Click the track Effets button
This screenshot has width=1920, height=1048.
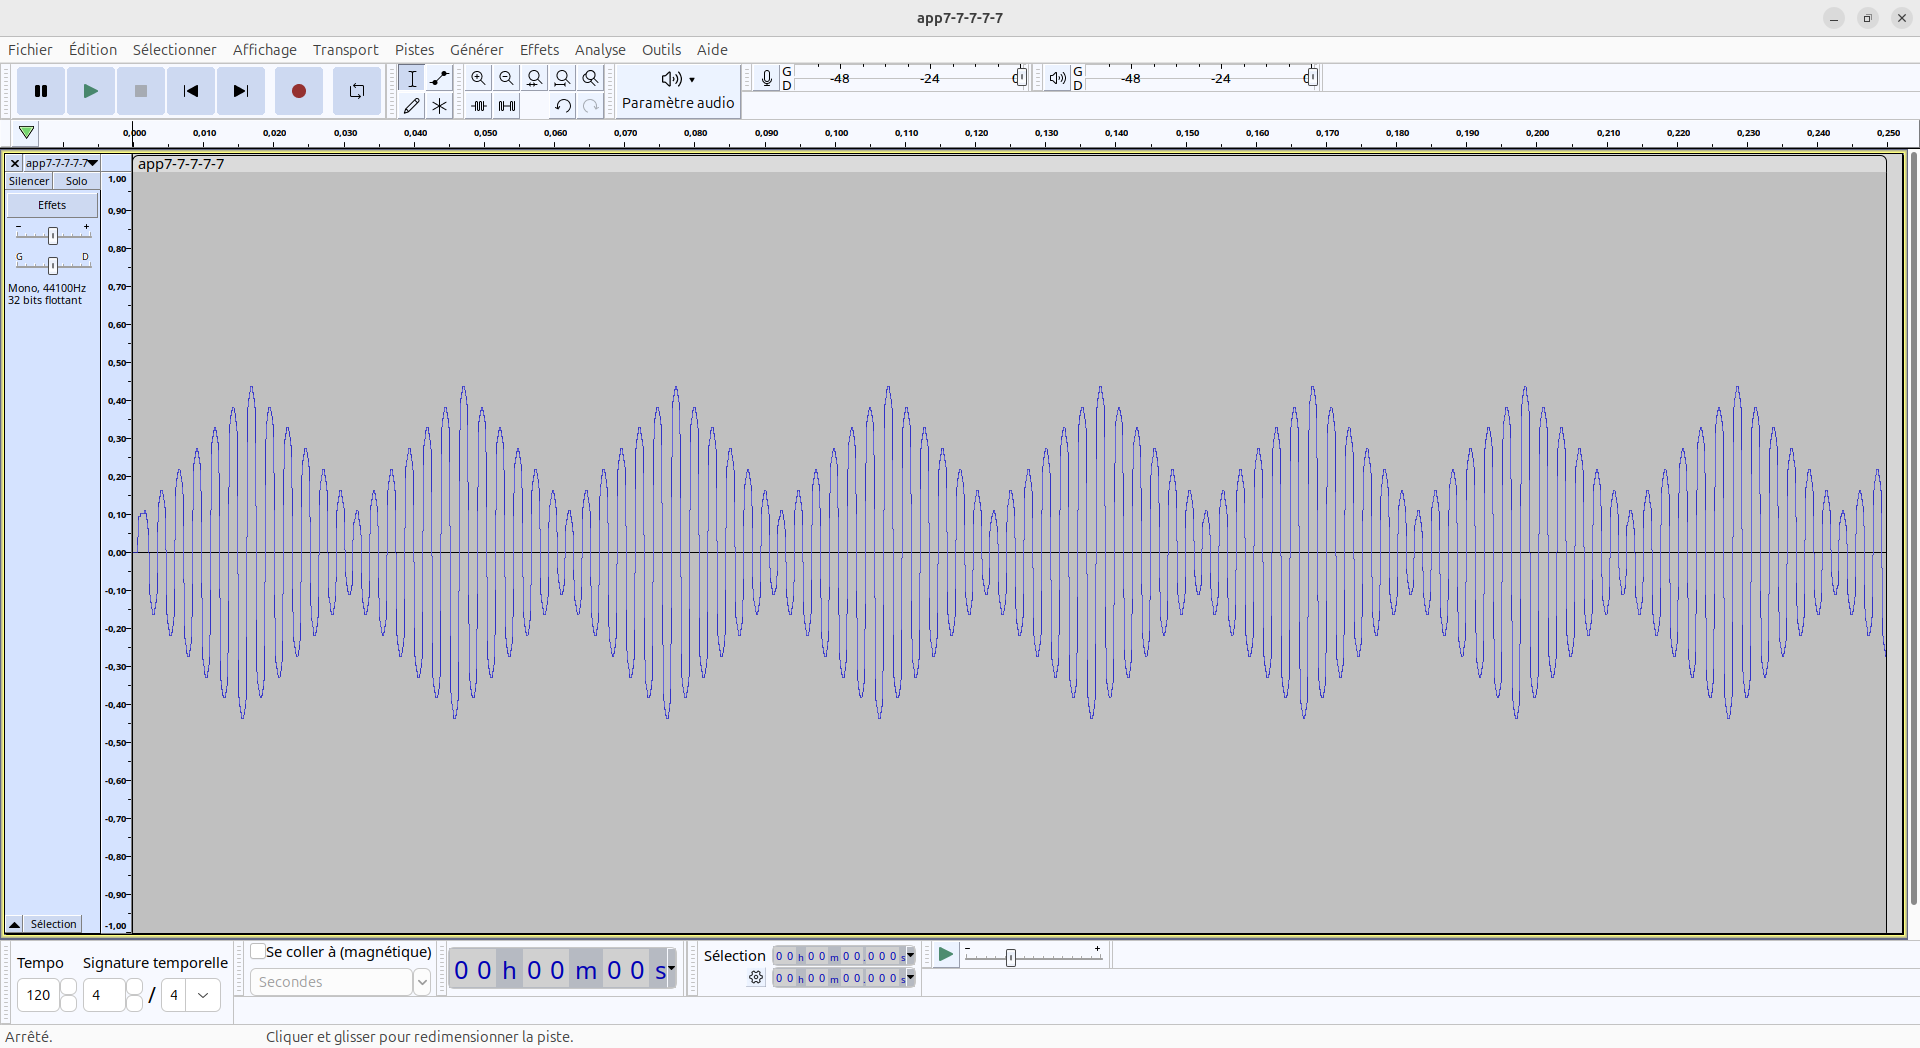52,205
